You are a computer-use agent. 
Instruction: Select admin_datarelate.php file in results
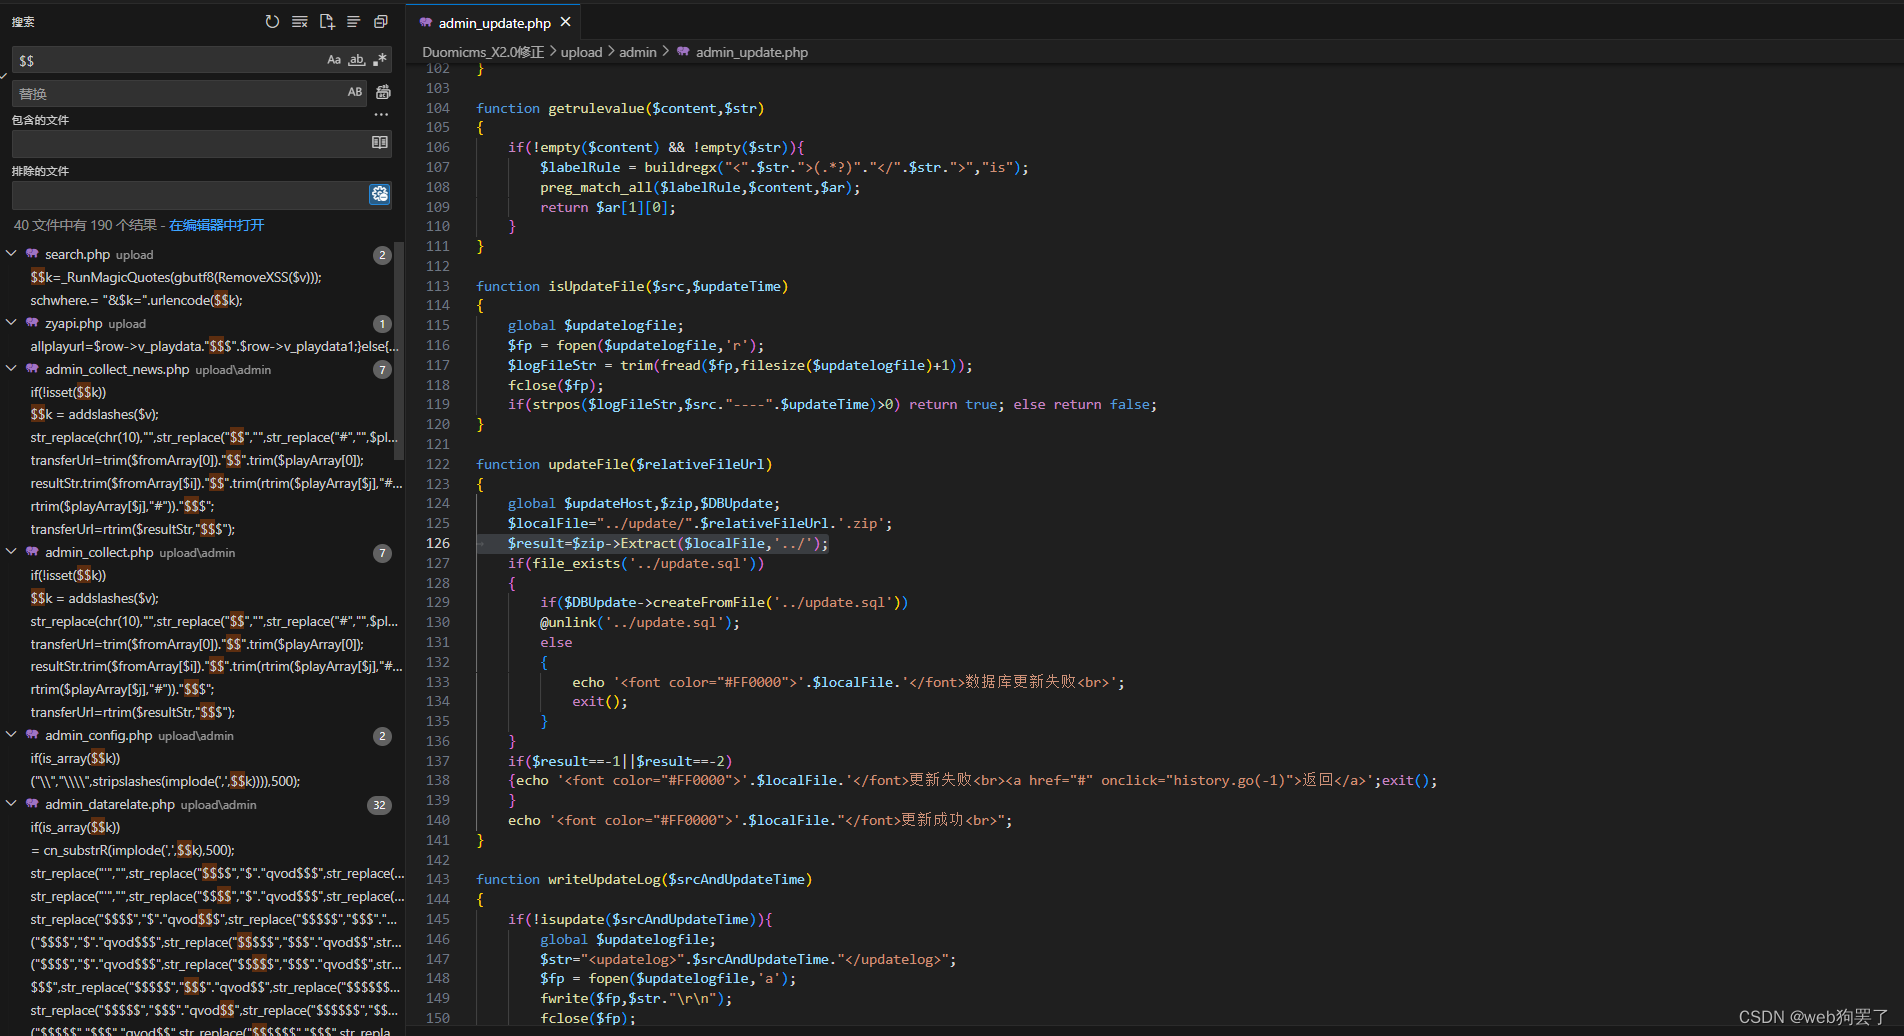point(110,804)
